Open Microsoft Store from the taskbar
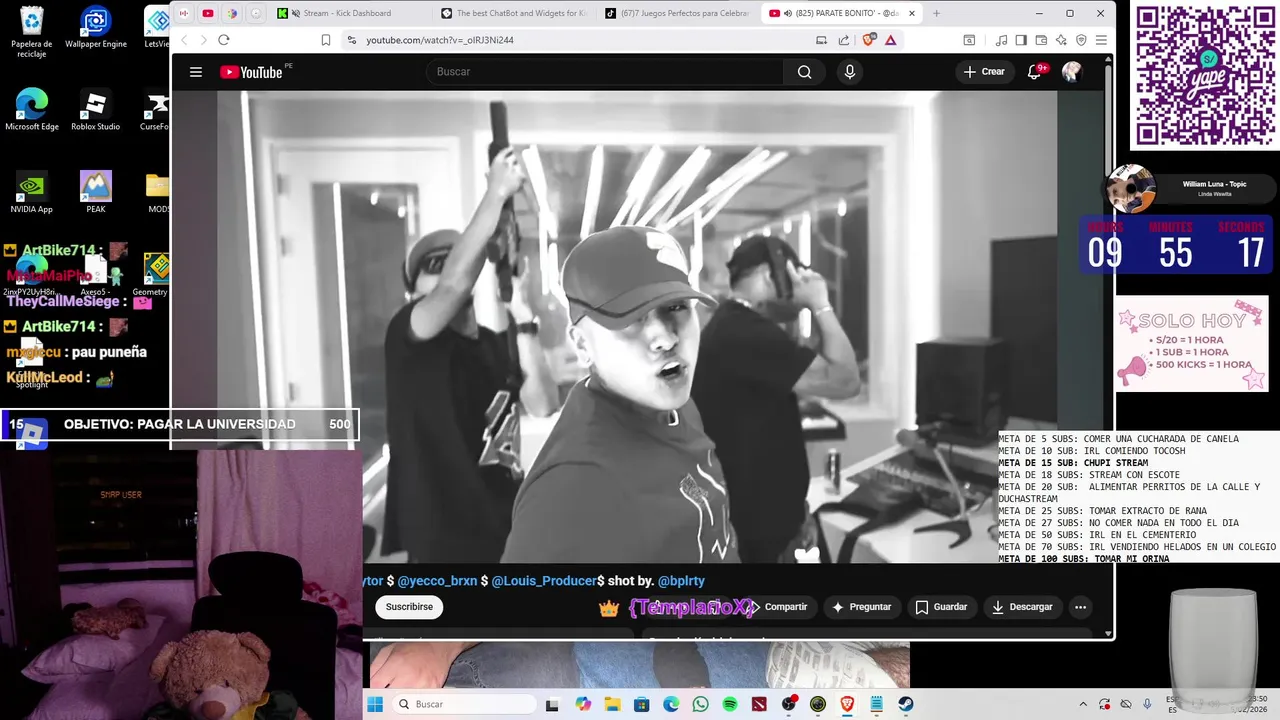 [x=641, y=704]
